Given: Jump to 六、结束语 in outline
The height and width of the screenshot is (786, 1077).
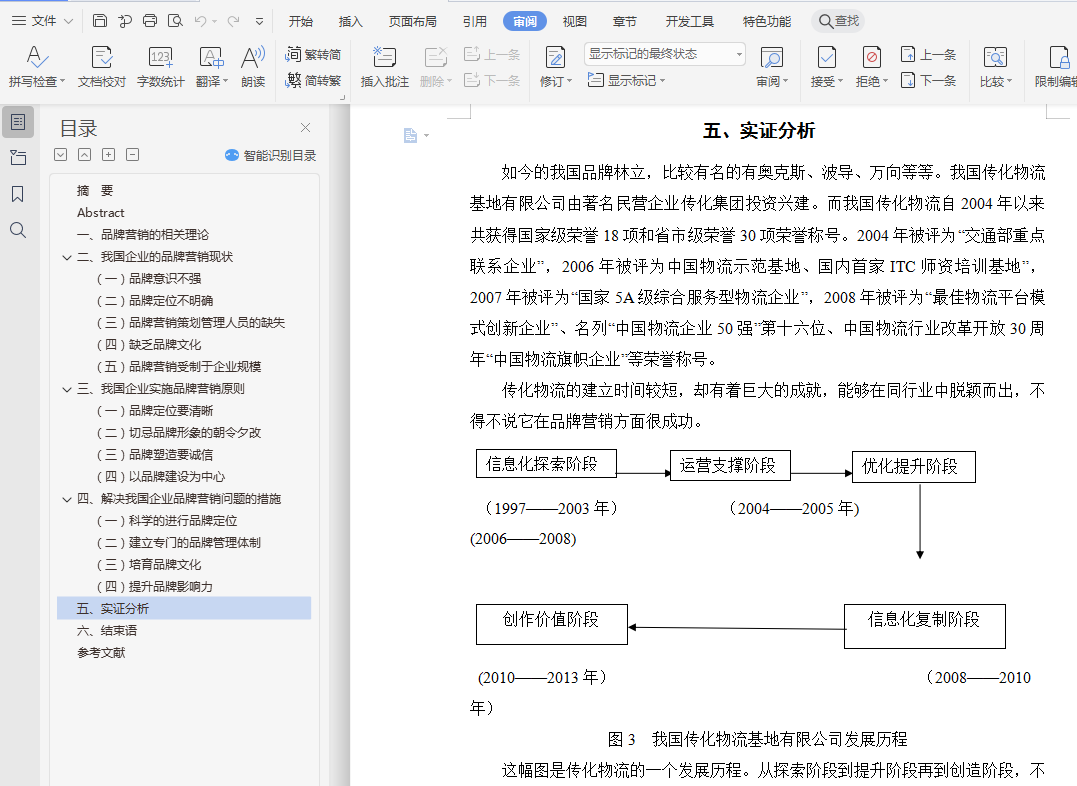Looking at the screenshot, I should click(106, 631).
